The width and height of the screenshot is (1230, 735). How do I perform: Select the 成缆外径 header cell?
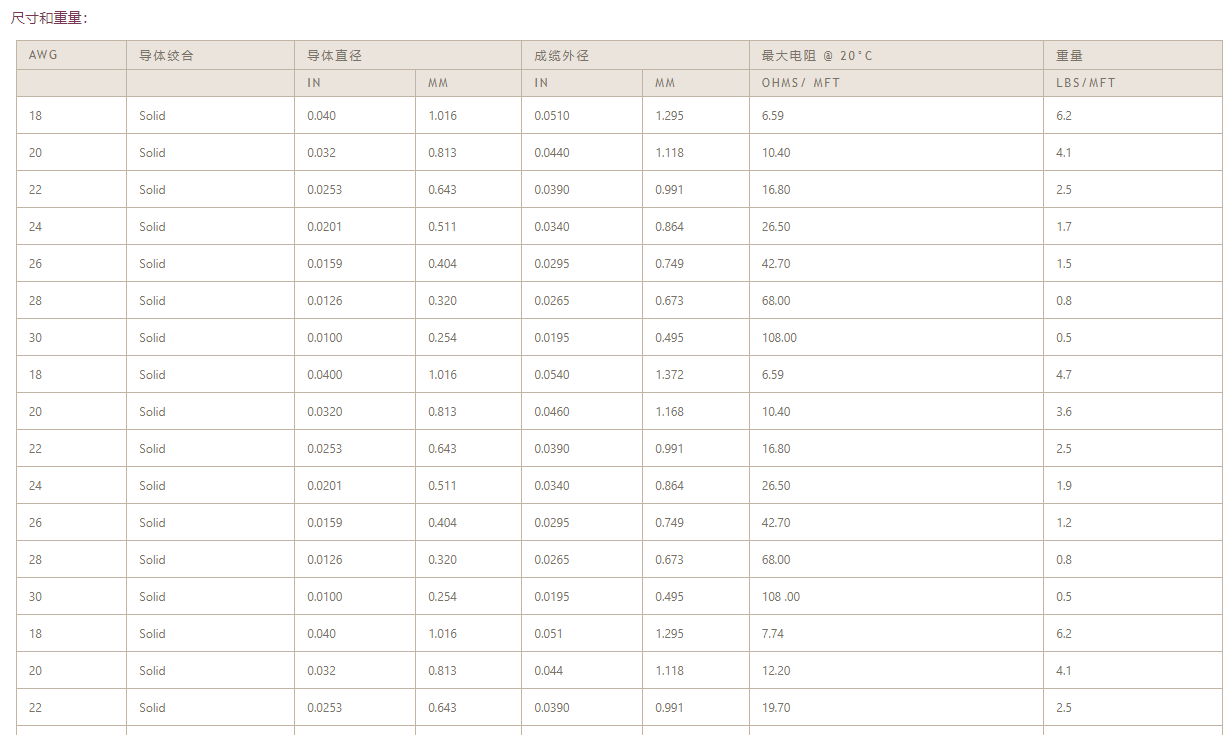pyautogui.click(x=562, y=55)
